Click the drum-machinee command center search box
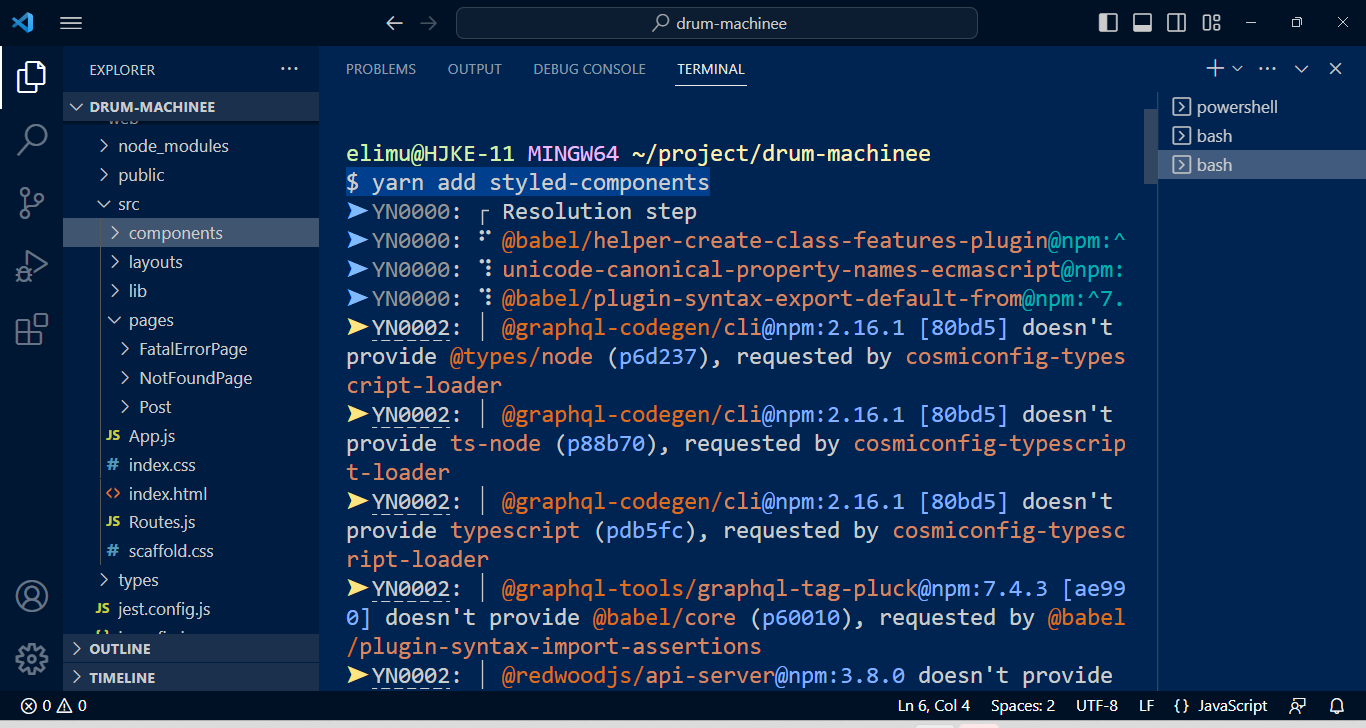 coord(717,23)
